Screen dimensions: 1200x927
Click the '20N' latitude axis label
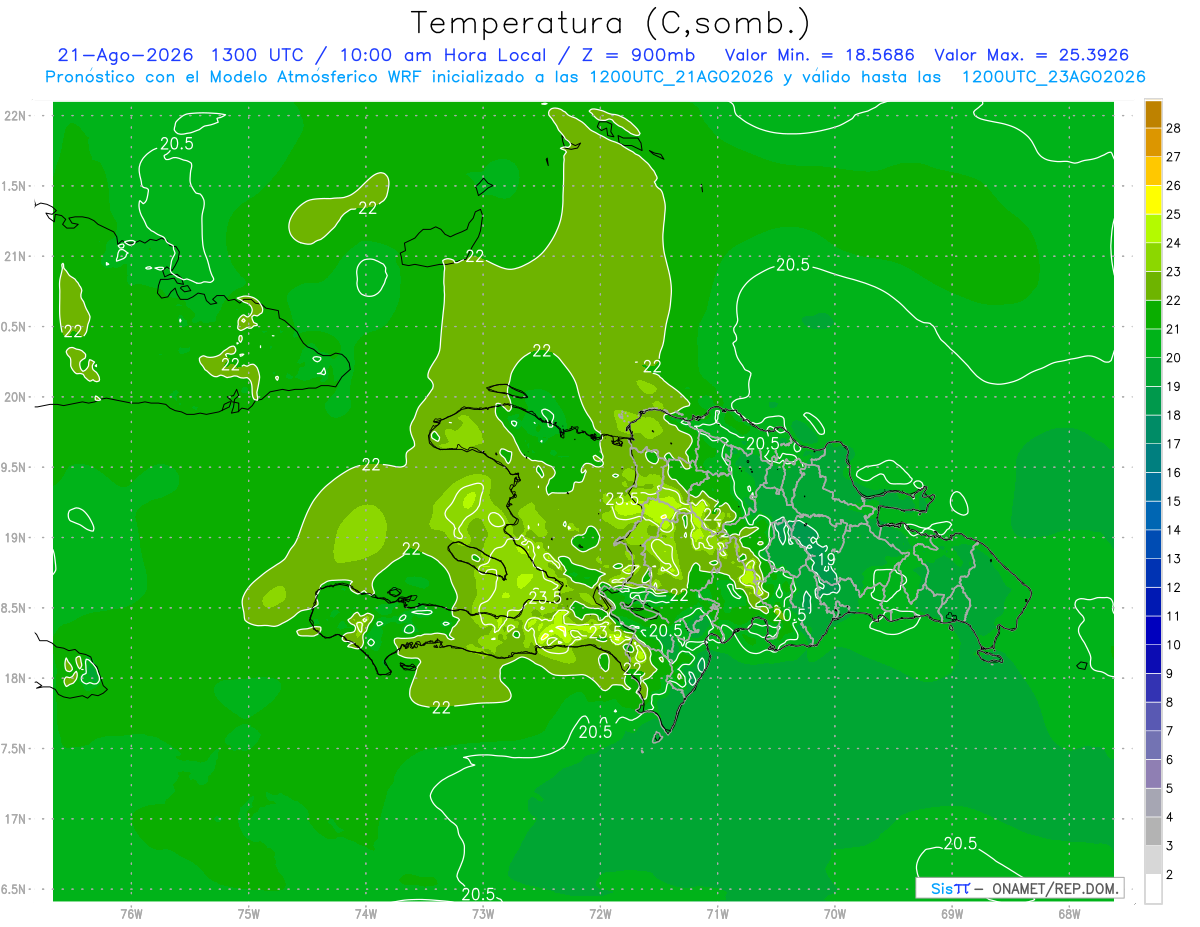[15, 397]
